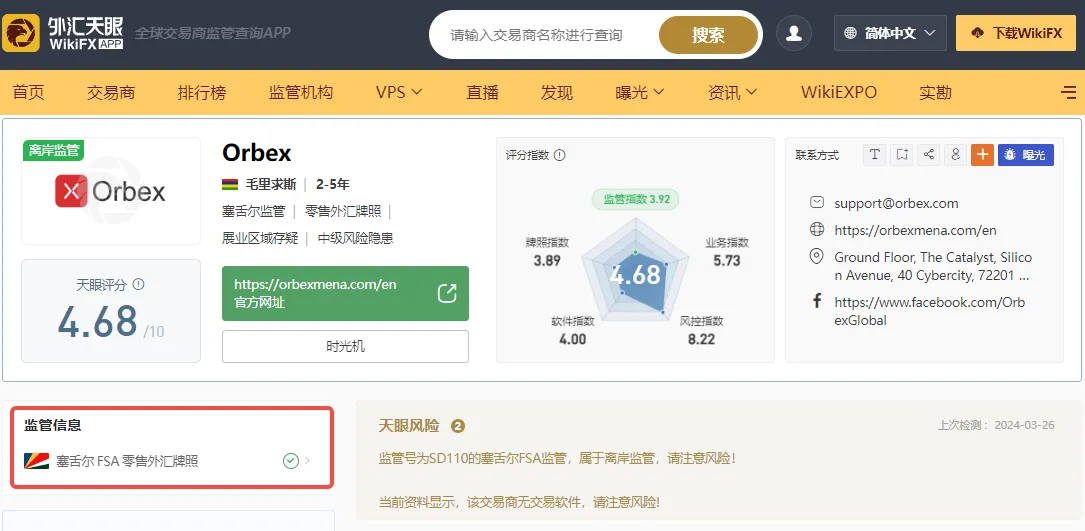Open 直播 navigation item
The width and height of the screenshot is (1085, 531).
482,92
